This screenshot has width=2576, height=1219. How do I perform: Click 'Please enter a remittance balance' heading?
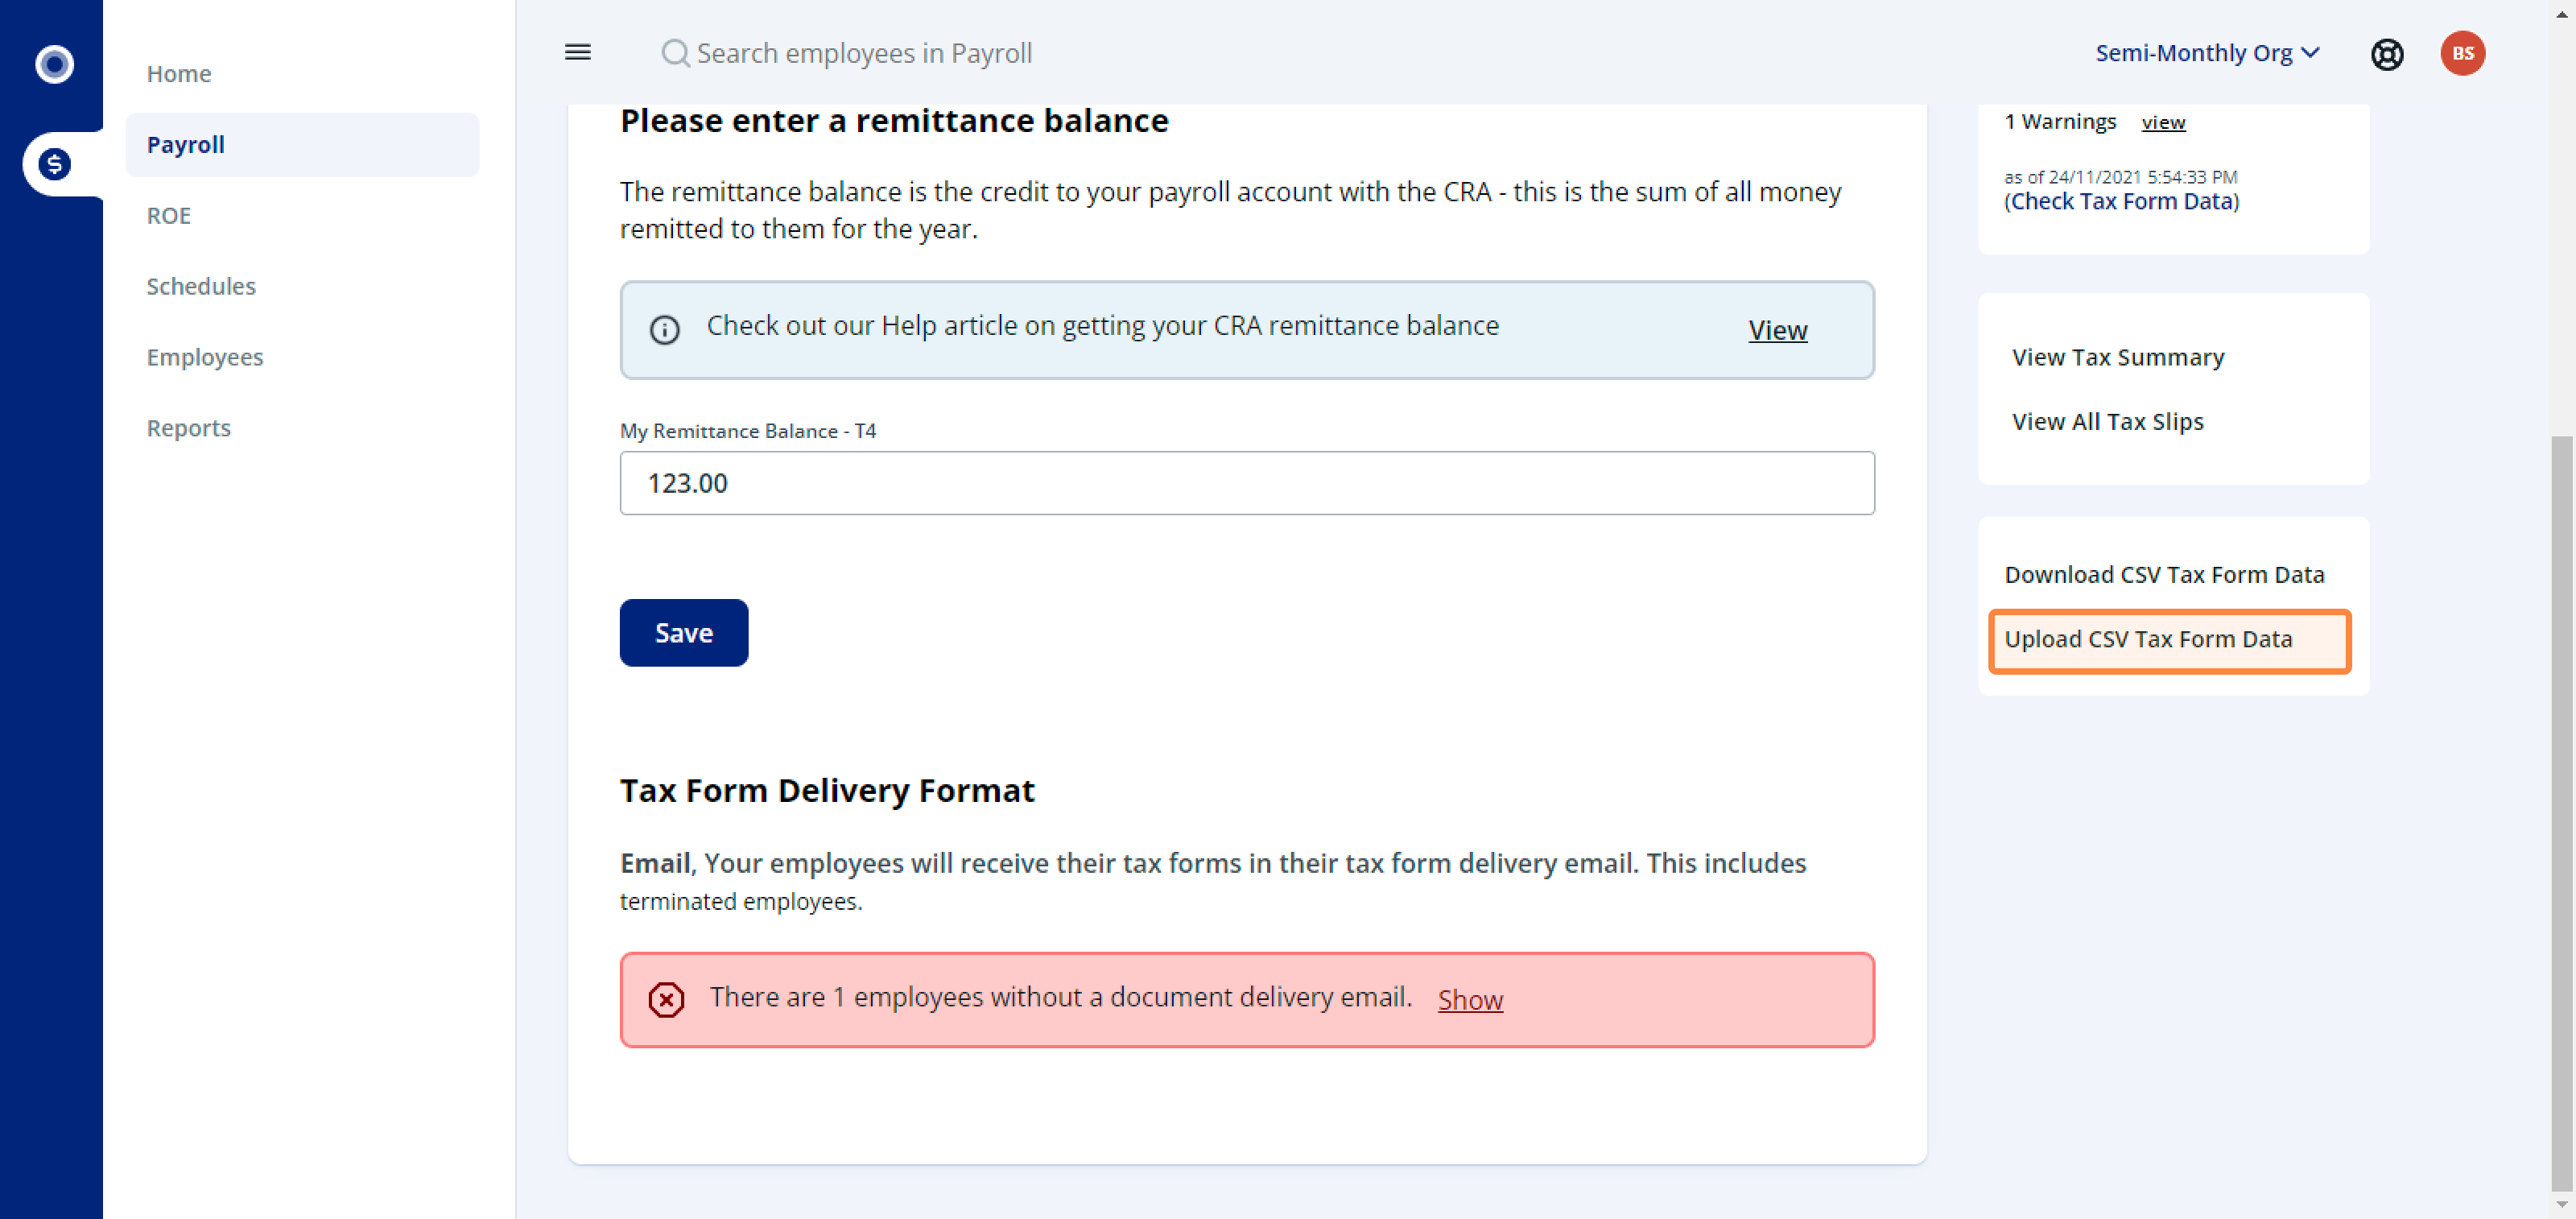894,120
